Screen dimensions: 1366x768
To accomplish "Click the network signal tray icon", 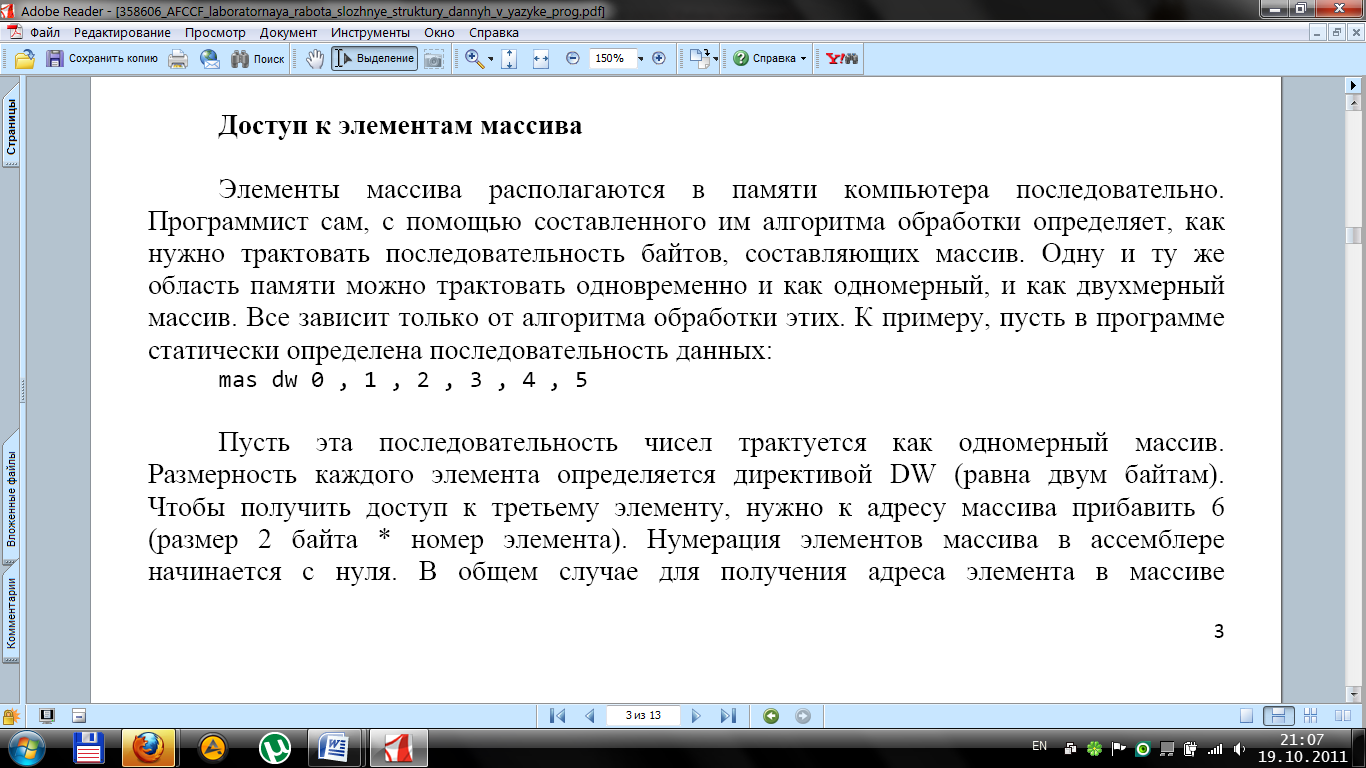I will pos(1216,748).
